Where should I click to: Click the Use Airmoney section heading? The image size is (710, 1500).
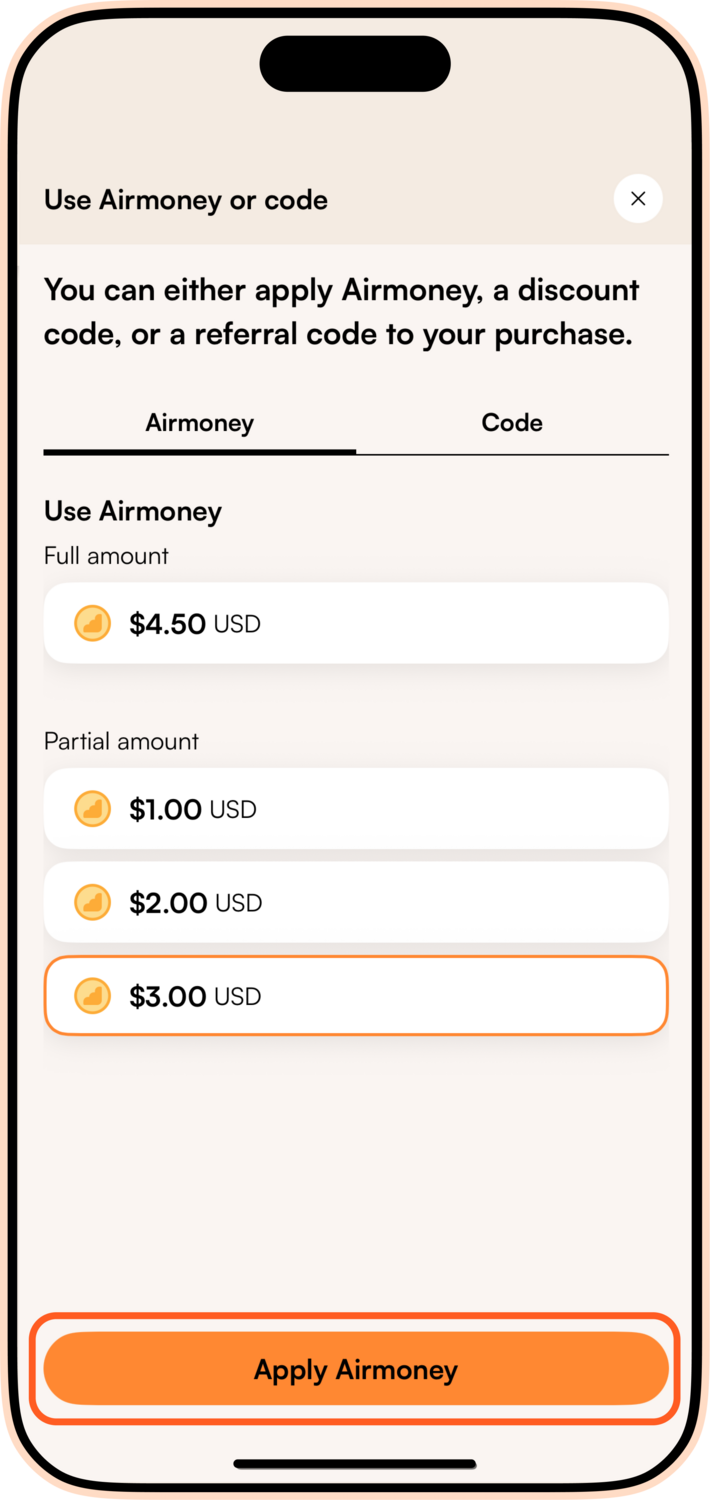tap(132, 511)
